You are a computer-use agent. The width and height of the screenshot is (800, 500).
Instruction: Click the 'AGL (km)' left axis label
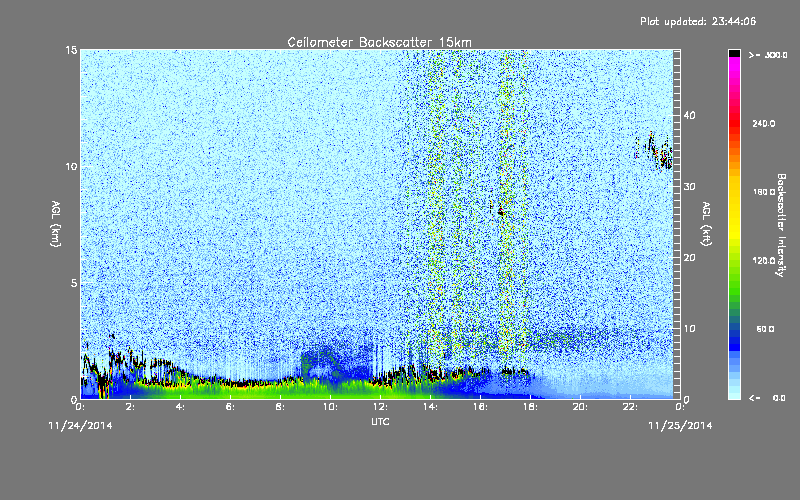click(56, 223)
